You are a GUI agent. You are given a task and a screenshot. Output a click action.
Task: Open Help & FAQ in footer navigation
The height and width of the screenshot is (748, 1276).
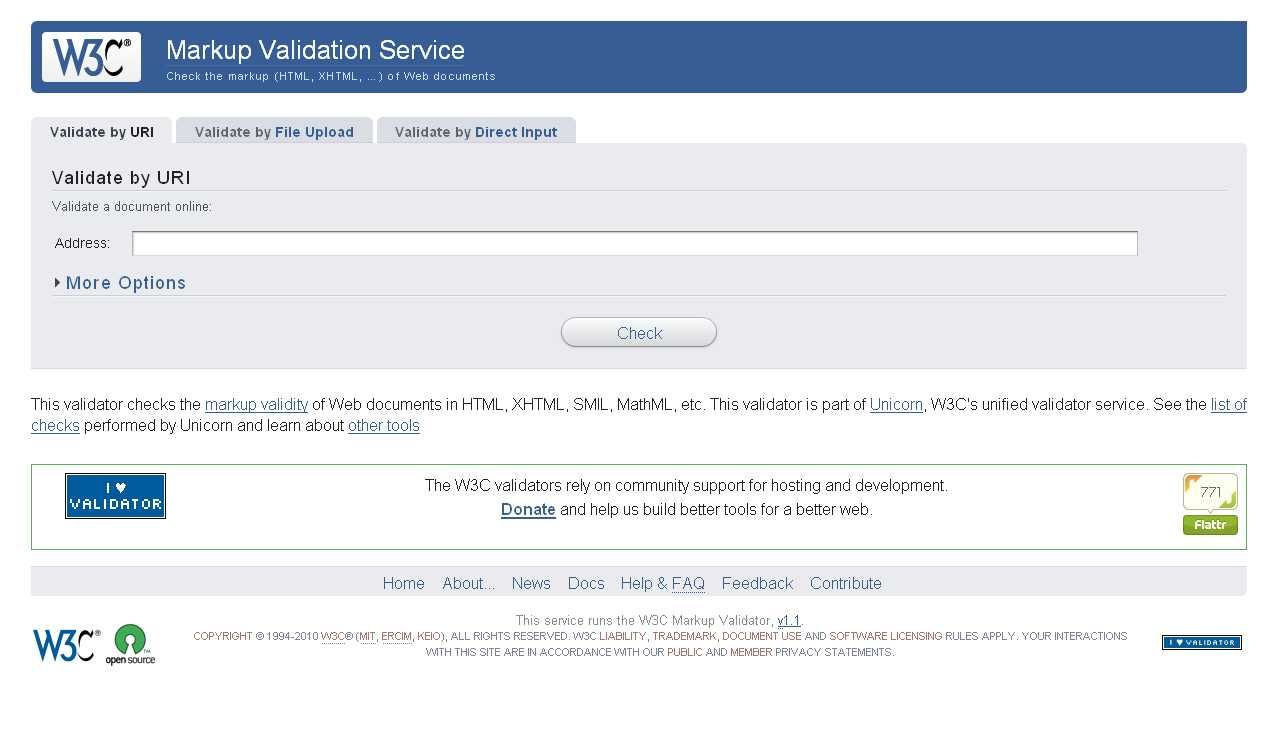663,584
